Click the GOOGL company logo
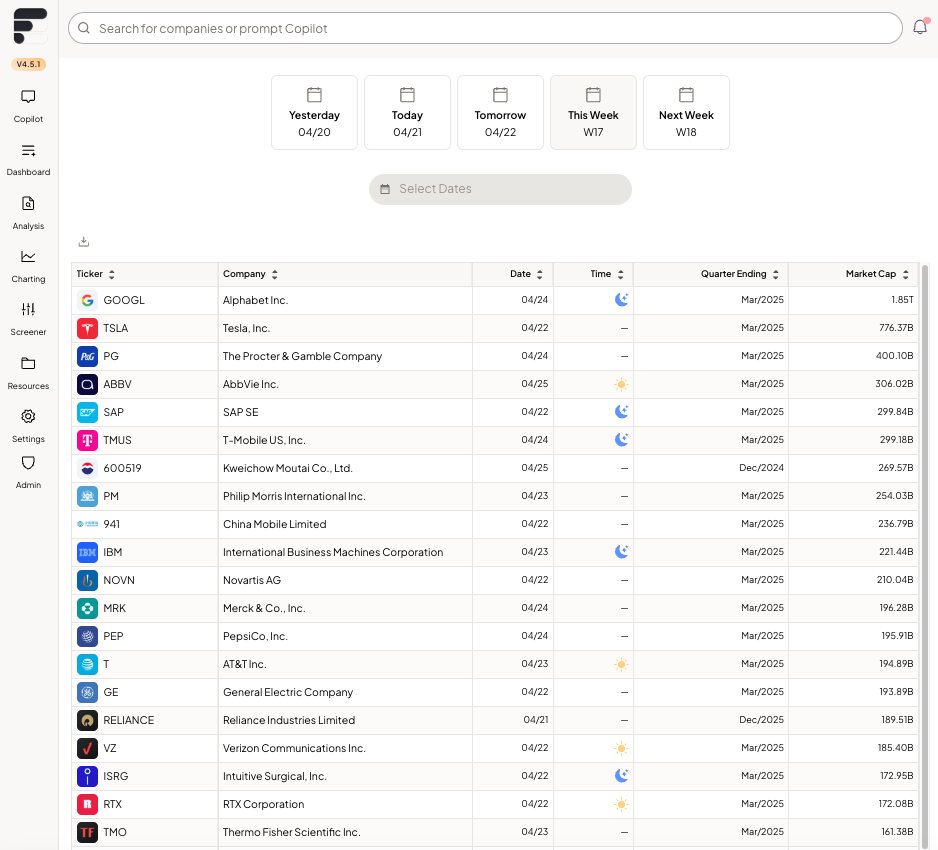The image size is (938, 850). [x=87, y=300]
